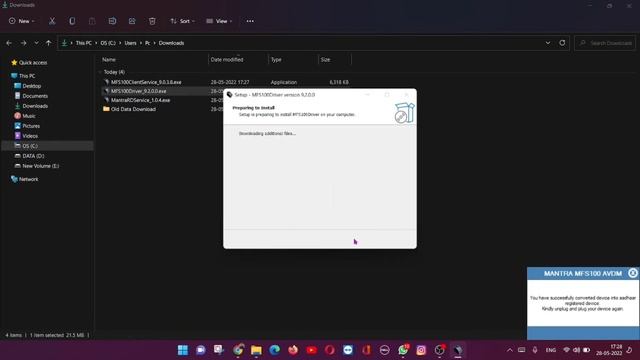Select MFS100Driver_9.2.0.0.exe file

click(x=138, y=91)
